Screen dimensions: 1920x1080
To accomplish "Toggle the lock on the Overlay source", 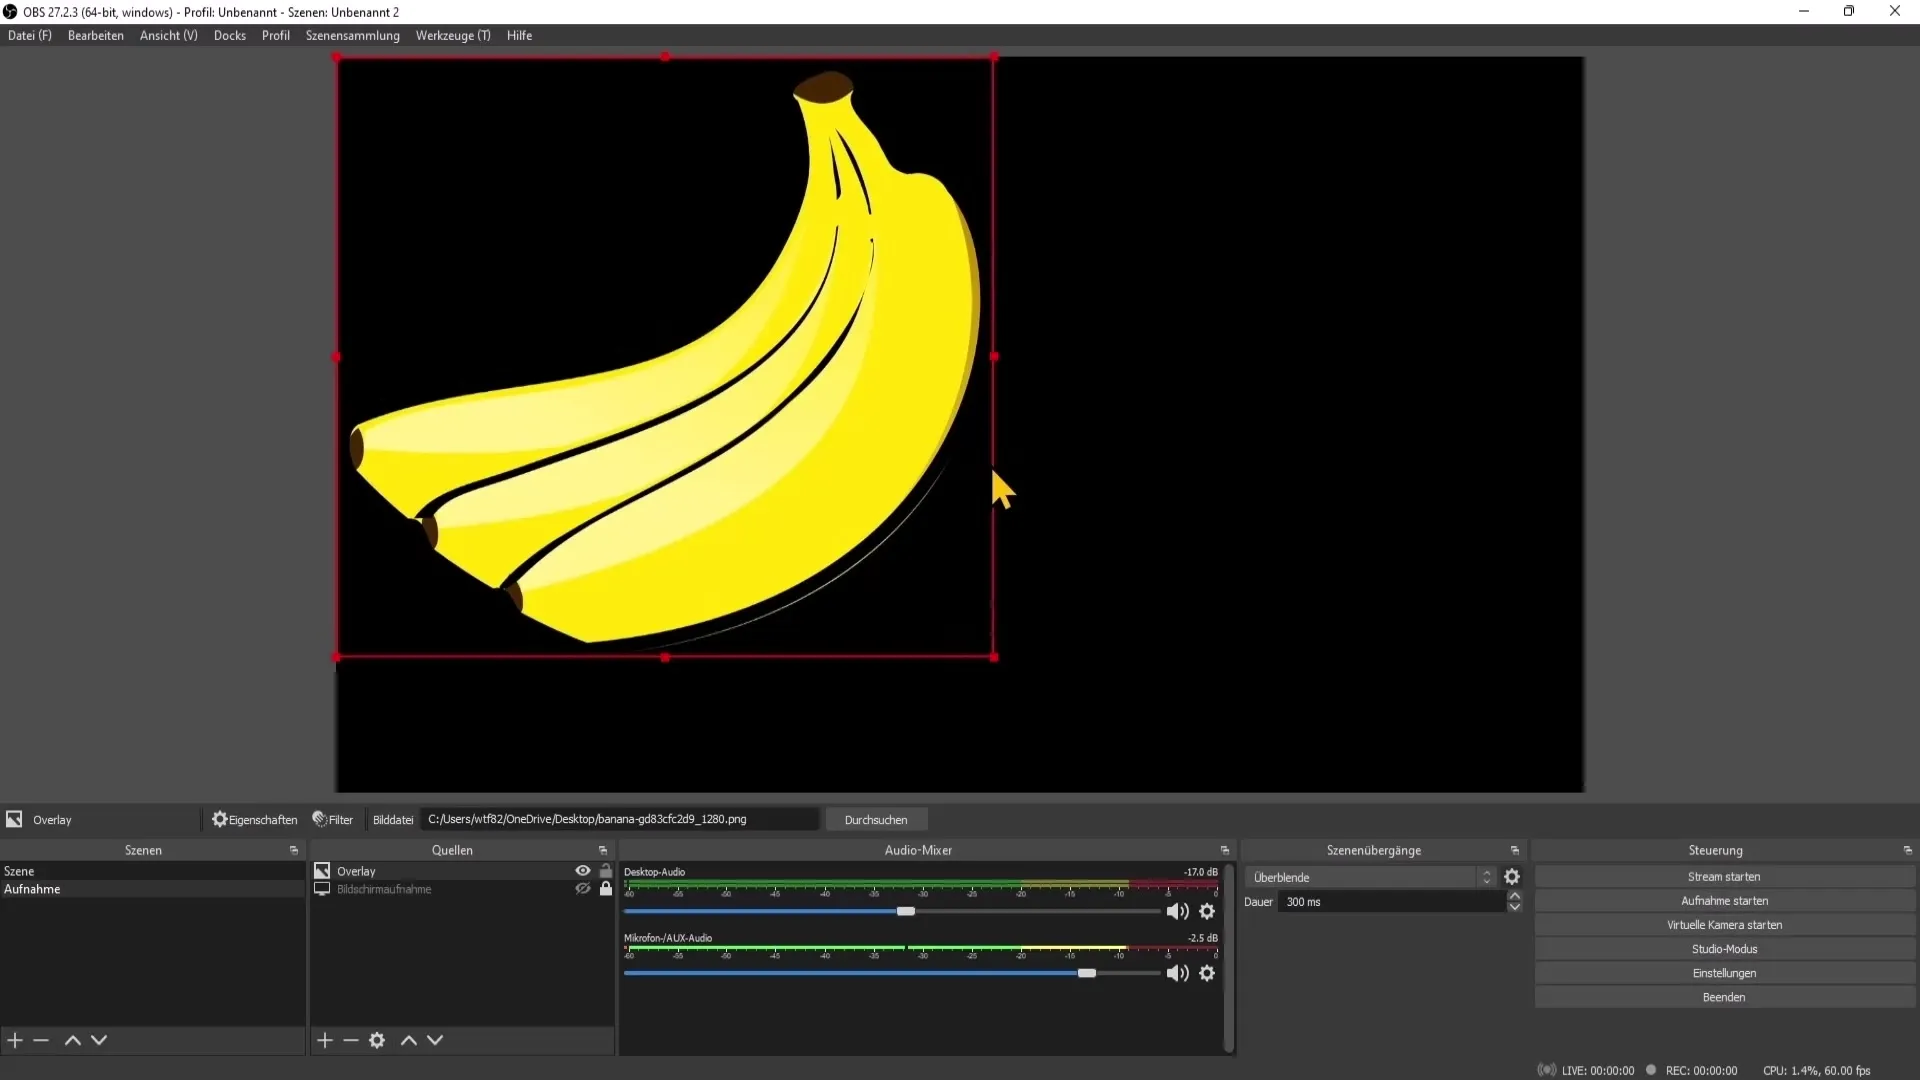I will (606, 871).
